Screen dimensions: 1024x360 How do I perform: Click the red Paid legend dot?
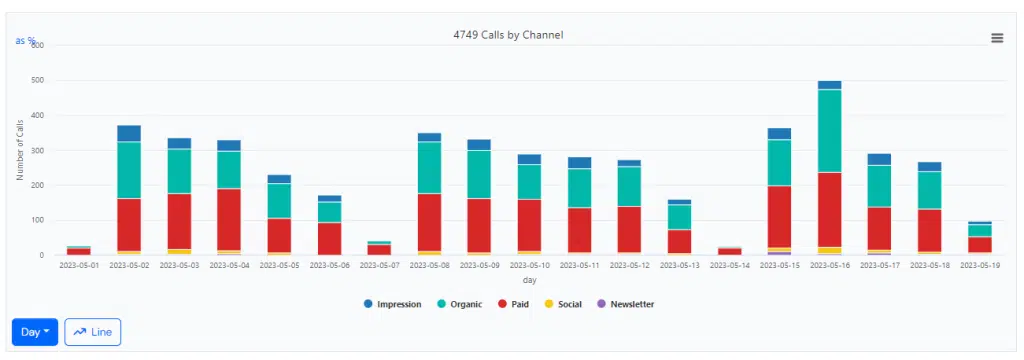tap(502, 304)
